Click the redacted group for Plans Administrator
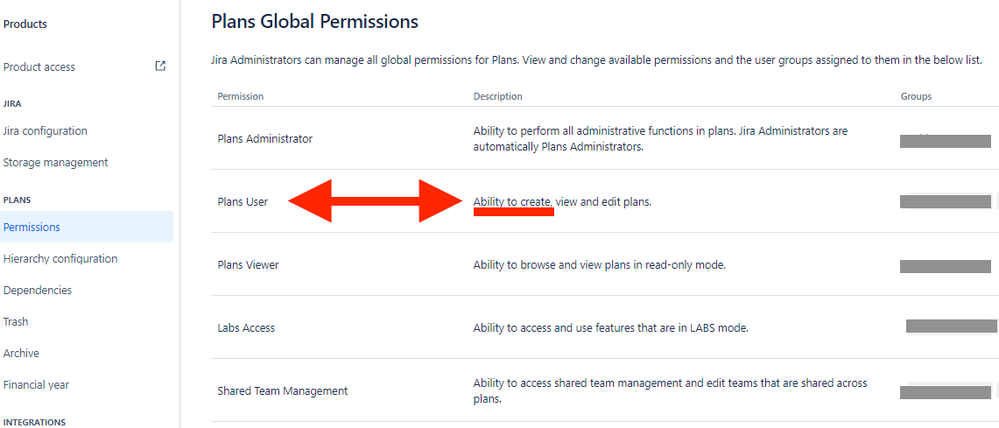Viewport: 999px width, 428px height. click(945, 141)
